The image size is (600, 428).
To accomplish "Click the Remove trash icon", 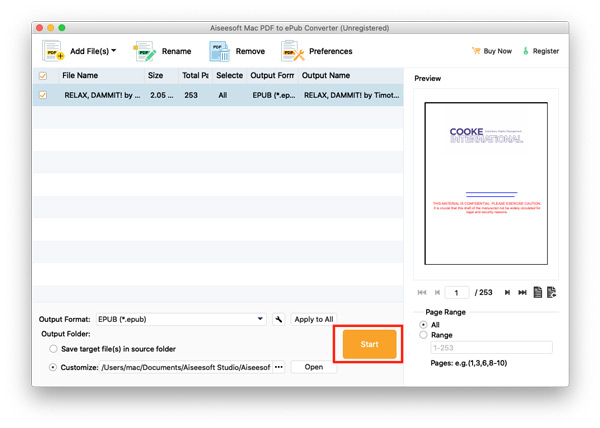I will click(219, 51).
